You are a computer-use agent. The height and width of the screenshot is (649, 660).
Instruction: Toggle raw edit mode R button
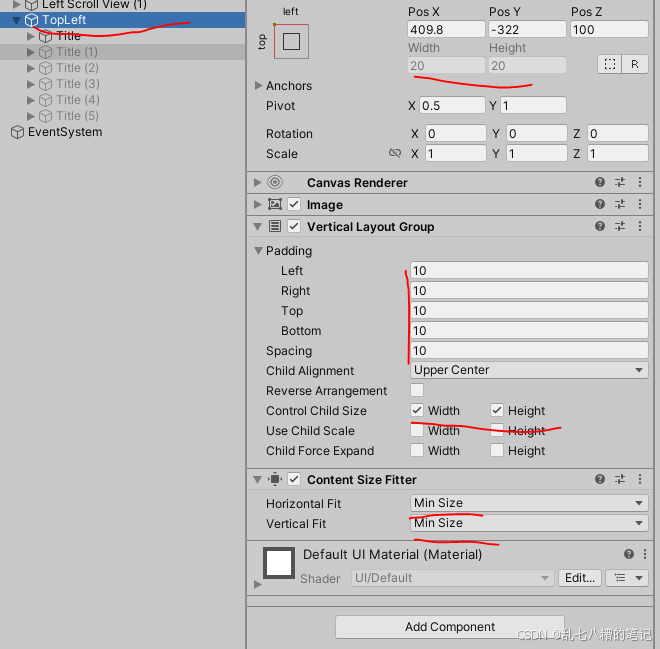point(635,64)
